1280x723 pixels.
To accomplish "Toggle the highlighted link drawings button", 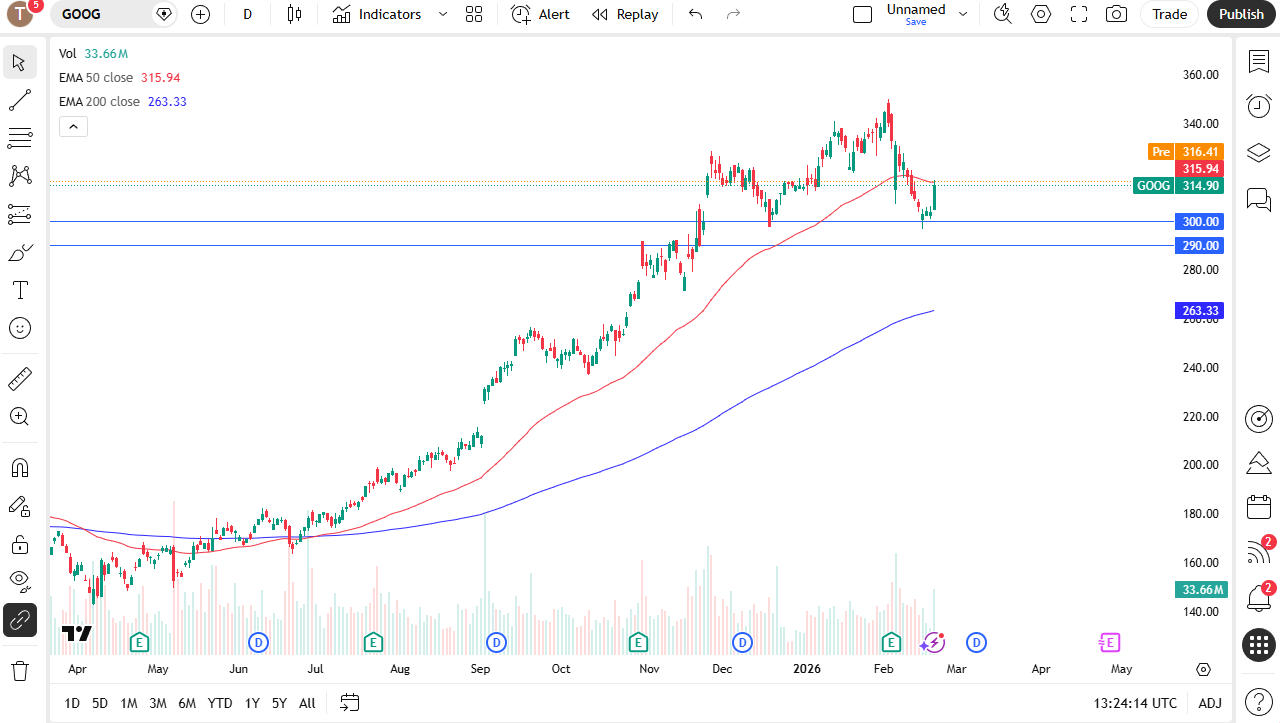I will pos(20,620).
